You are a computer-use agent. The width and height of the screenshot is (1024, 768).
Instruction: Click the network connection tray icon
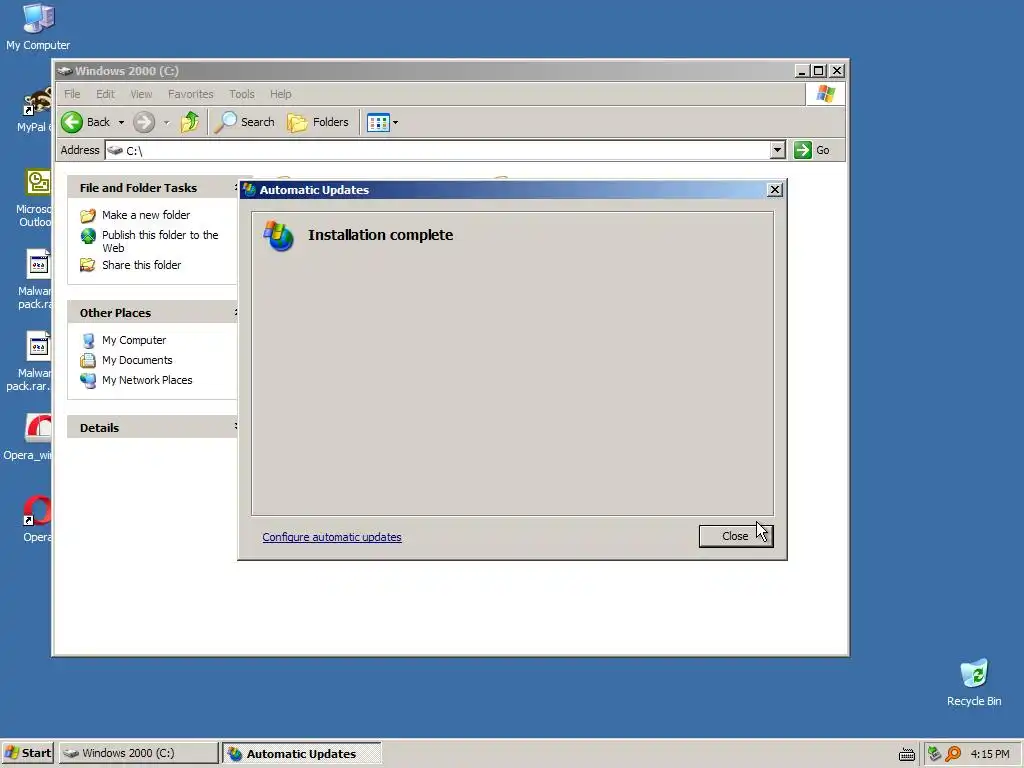click(x=935, y=754)
